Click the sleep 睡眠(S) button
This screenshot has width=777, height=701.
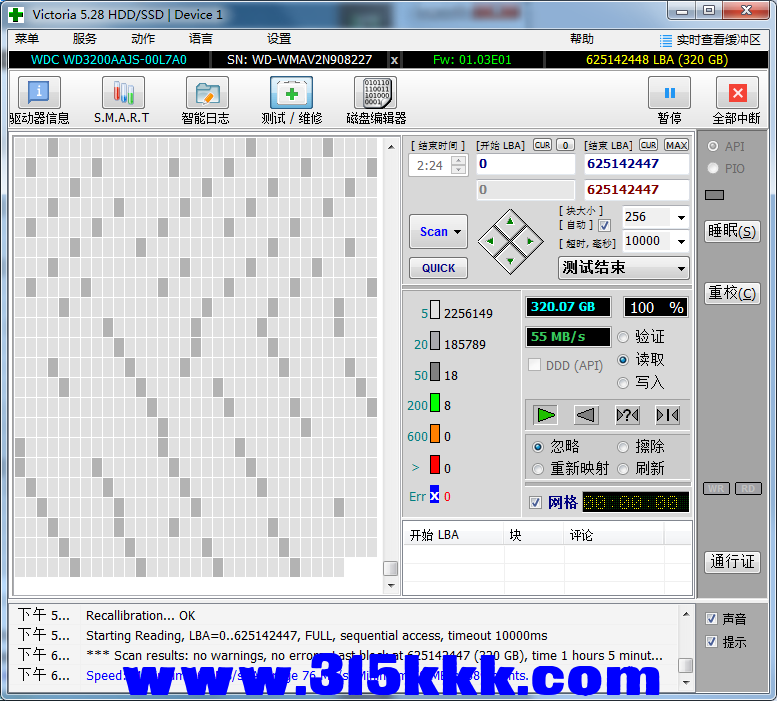pyautogui.click(x=732, y=231)
